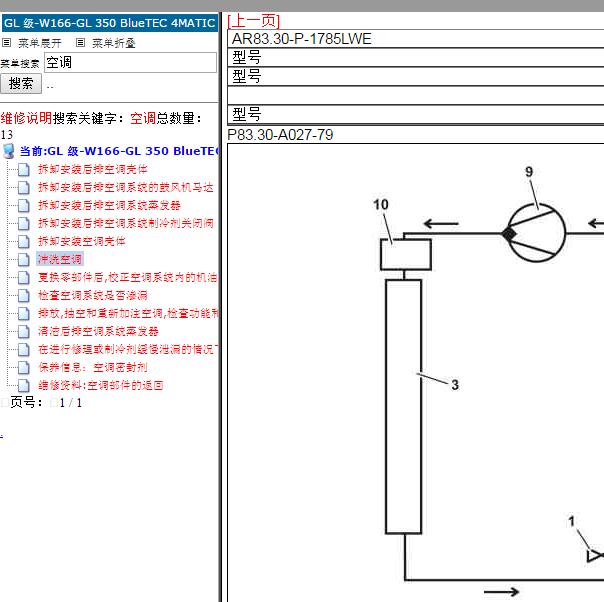
Task: Click document icon beside 更换零部件后,校正空调系统内的机油
Action: click(x=23, y=277)
